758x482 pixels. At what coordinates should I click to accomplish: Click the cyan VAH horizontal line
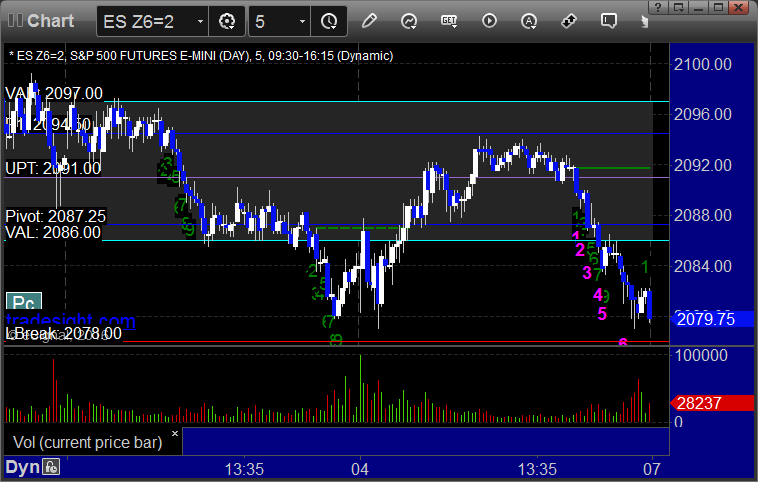point(387,102)
